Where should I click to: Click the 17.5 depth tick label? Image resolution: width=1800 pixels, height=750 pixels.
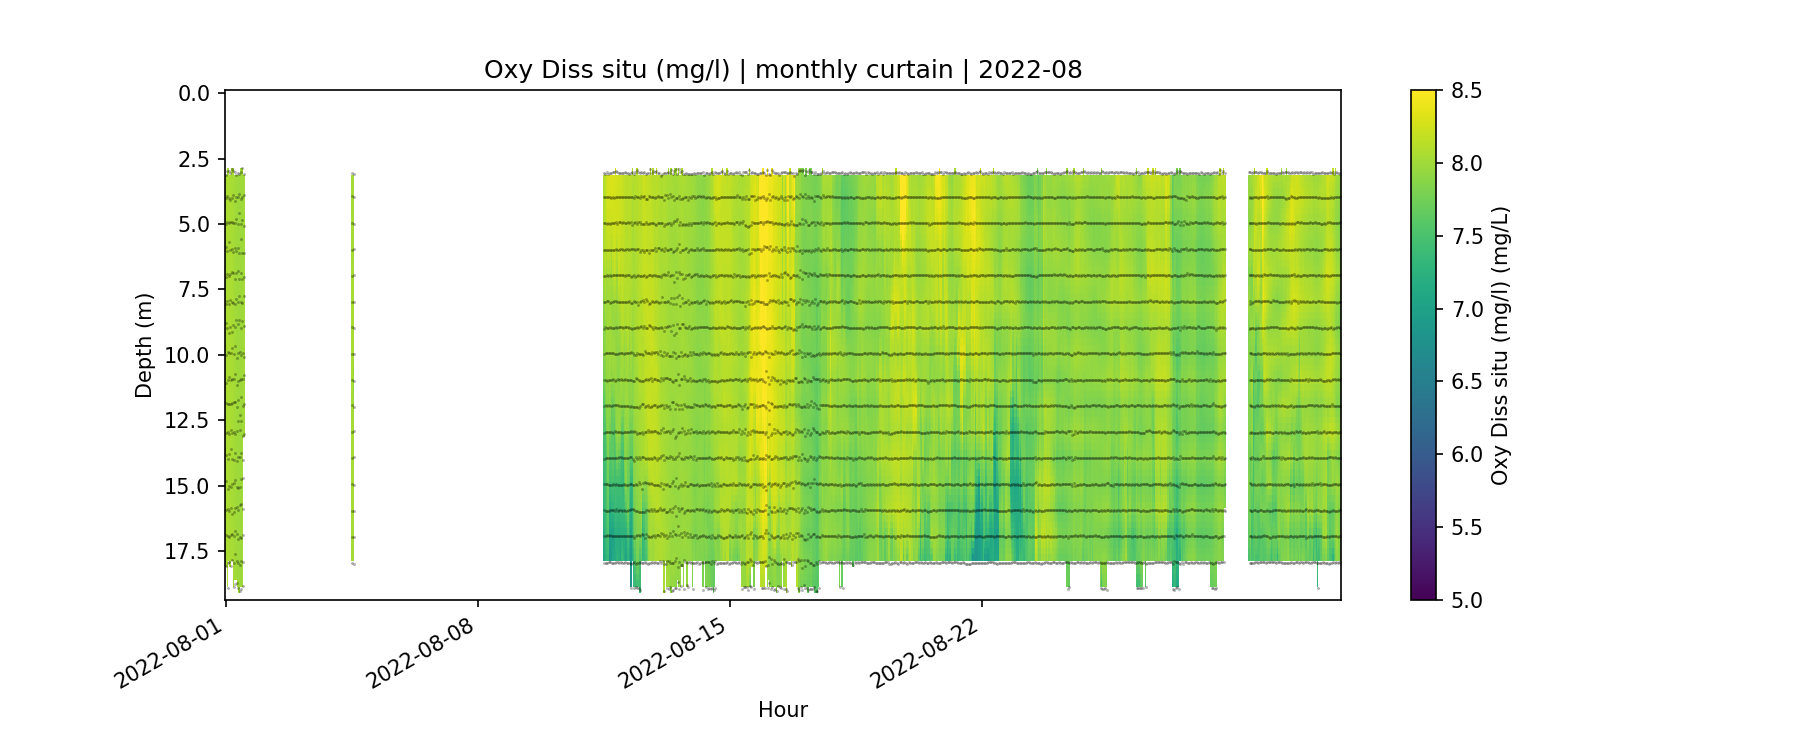[189, 551]
